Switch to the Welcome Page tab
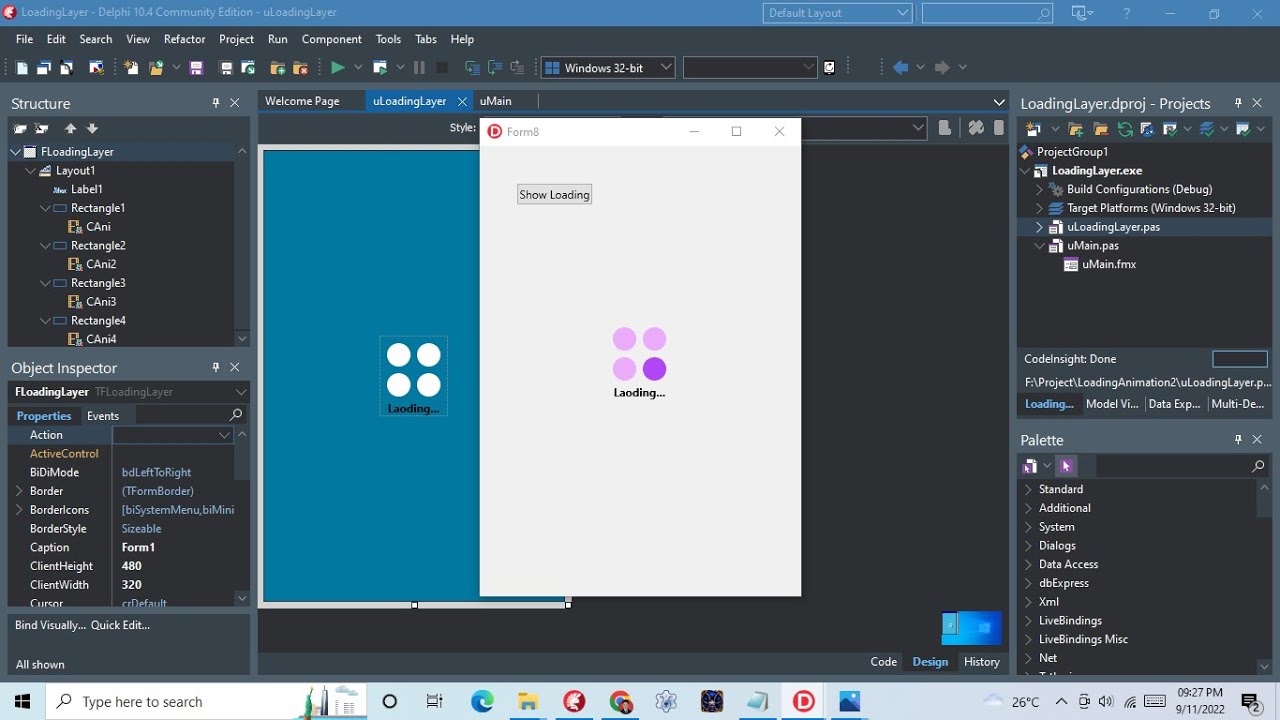 point(302,100)
